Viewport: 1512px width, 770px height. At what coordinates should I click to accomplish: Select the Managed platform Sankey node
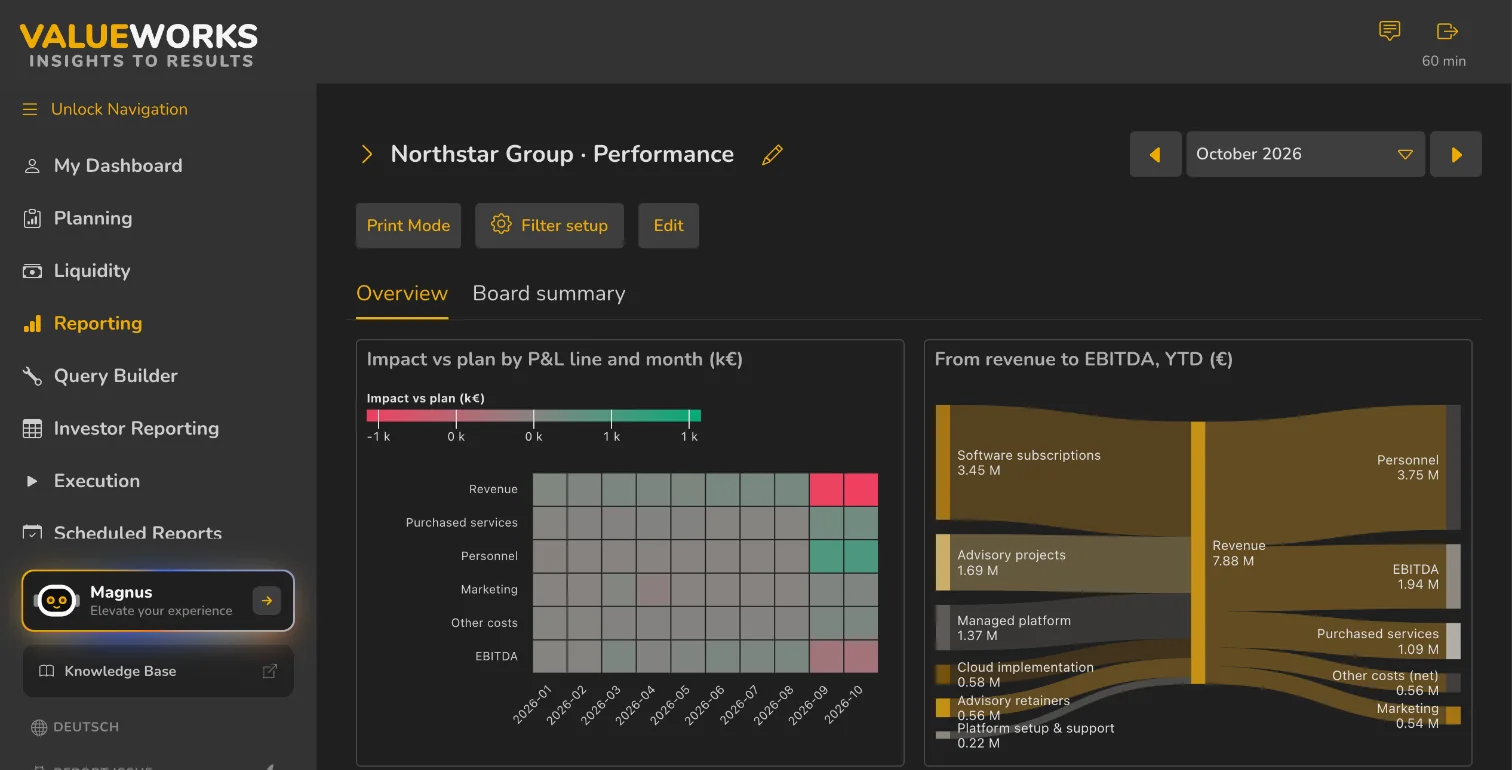pyautogui.click(x=943, y=628)
